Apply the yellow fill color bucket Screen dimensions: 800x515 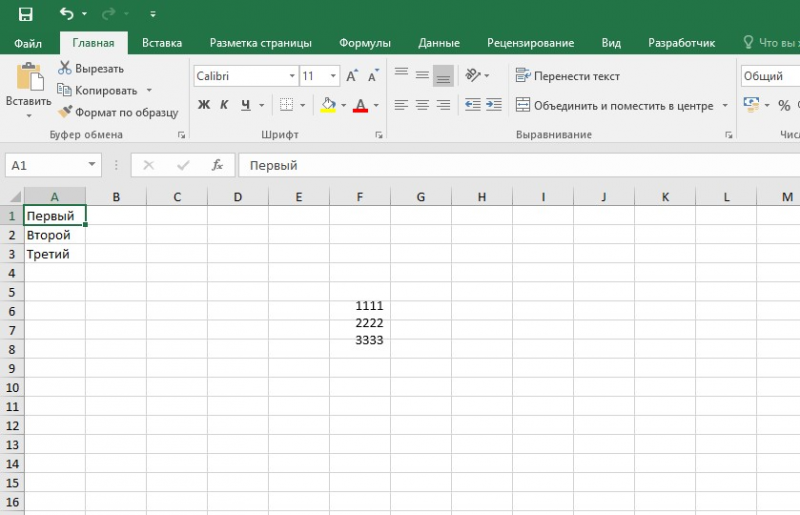tap(328, 105)
